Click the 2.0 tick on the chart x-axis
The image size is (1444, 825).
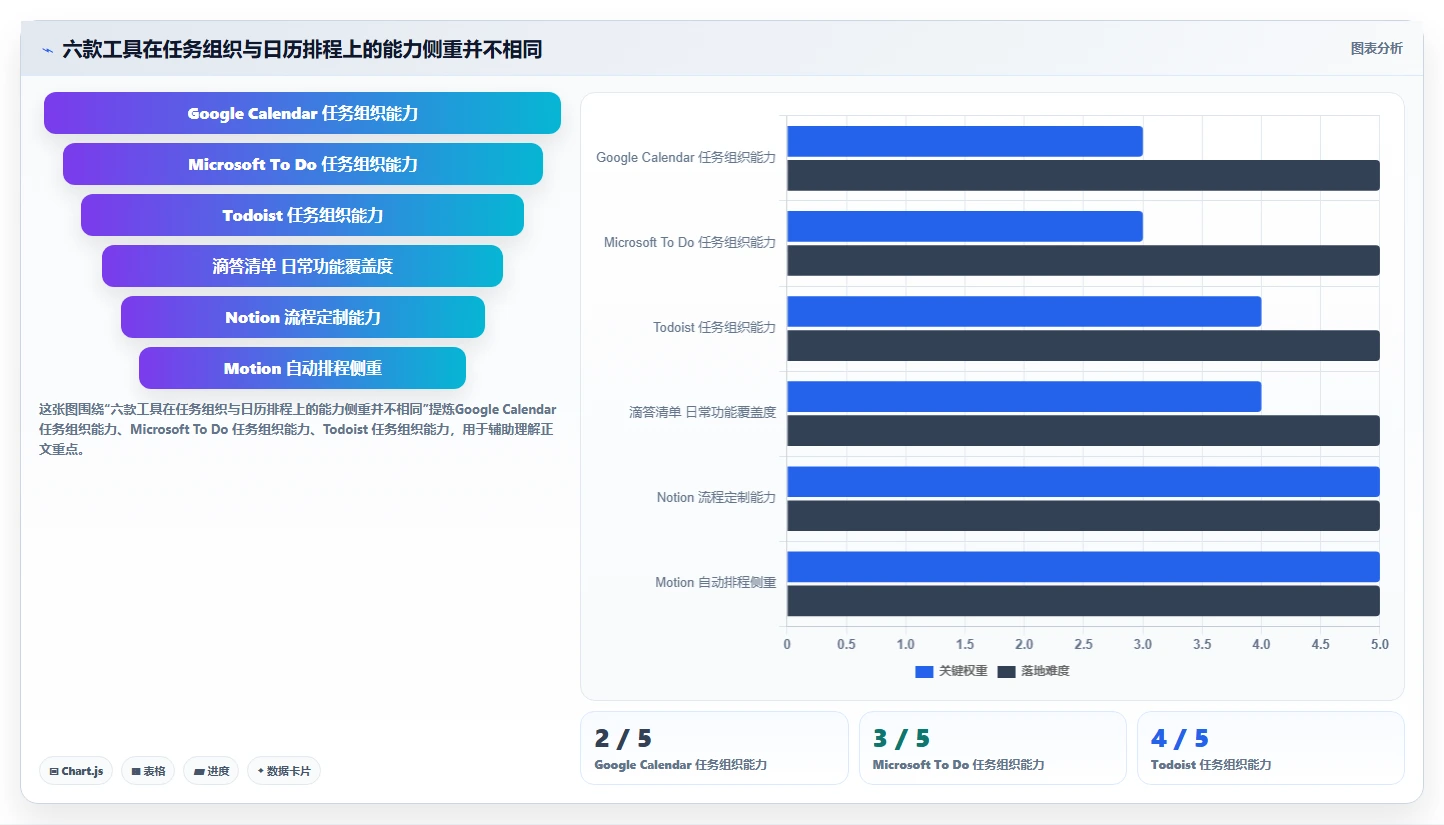pos(1024,645)
